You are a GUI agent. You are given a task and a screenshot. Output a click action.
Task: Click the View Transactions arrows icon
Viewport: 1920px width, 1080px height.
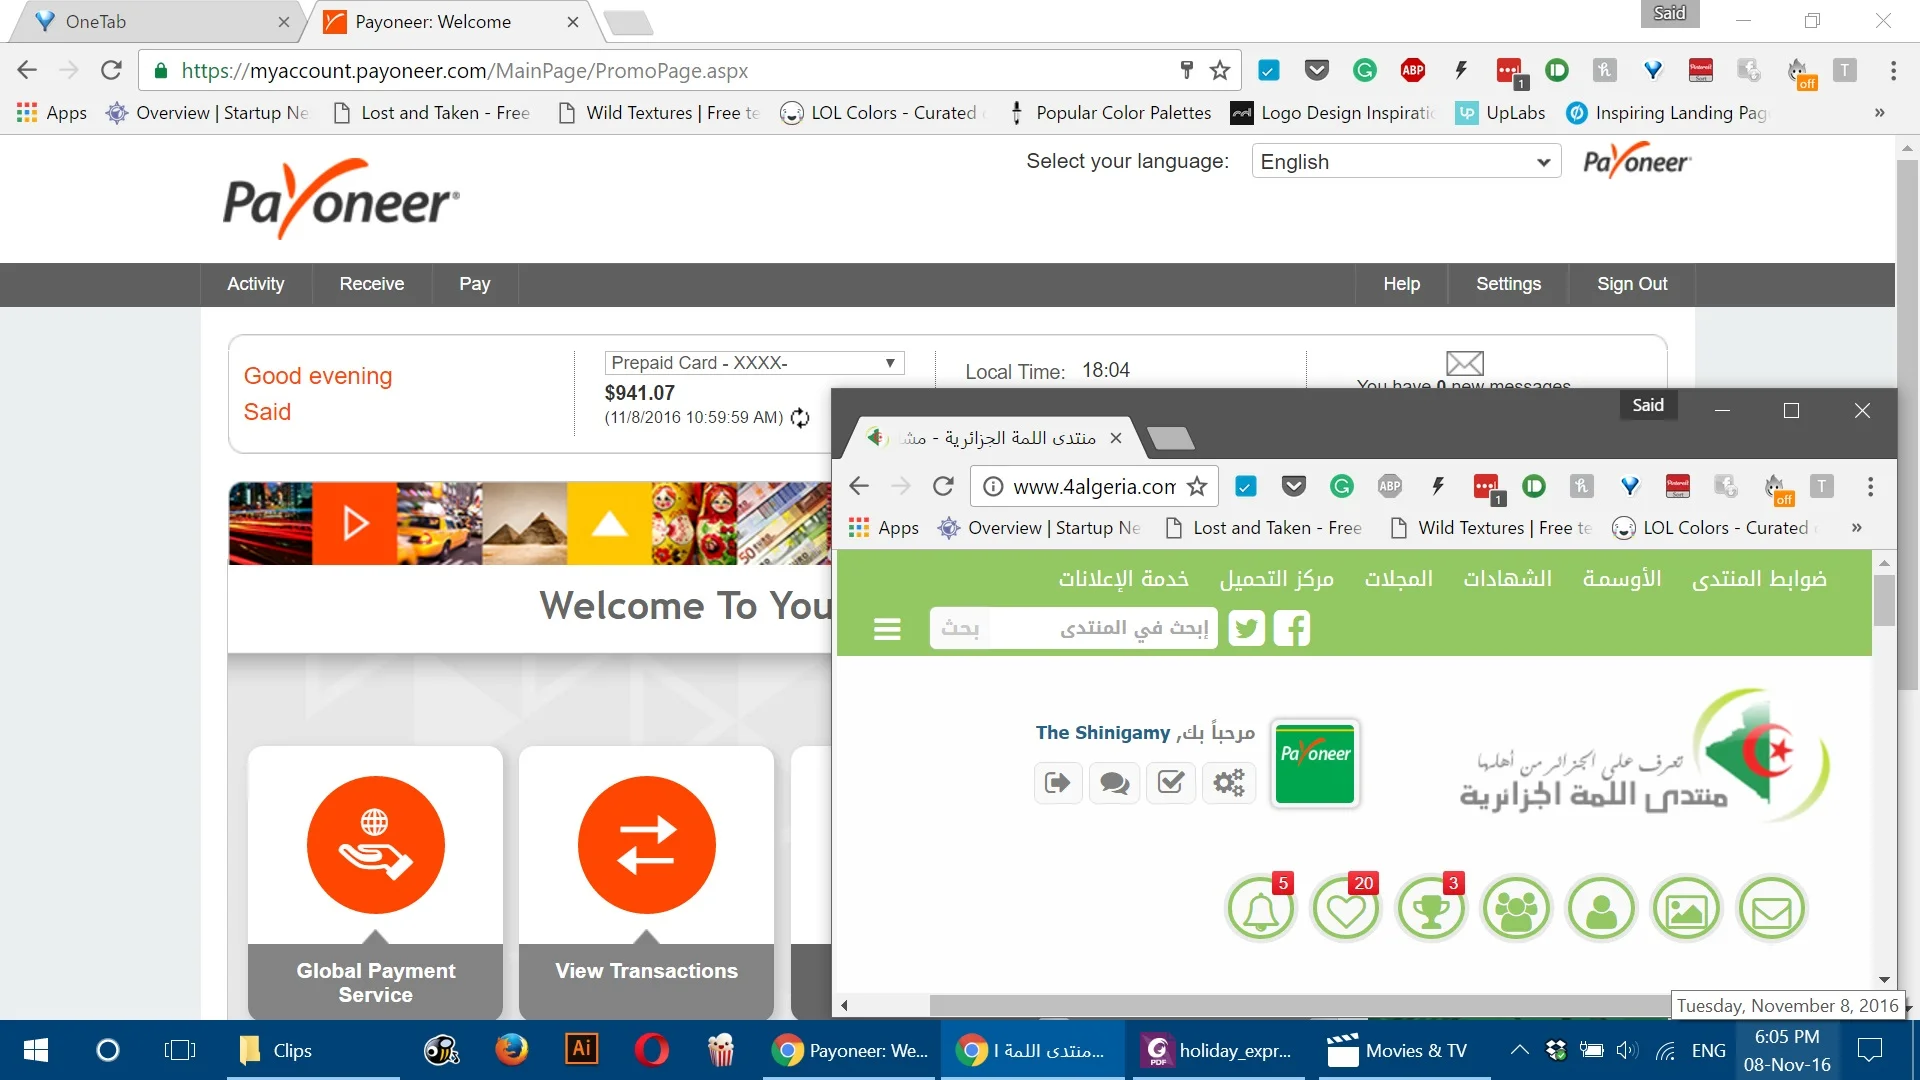click(x=646, y=845)
